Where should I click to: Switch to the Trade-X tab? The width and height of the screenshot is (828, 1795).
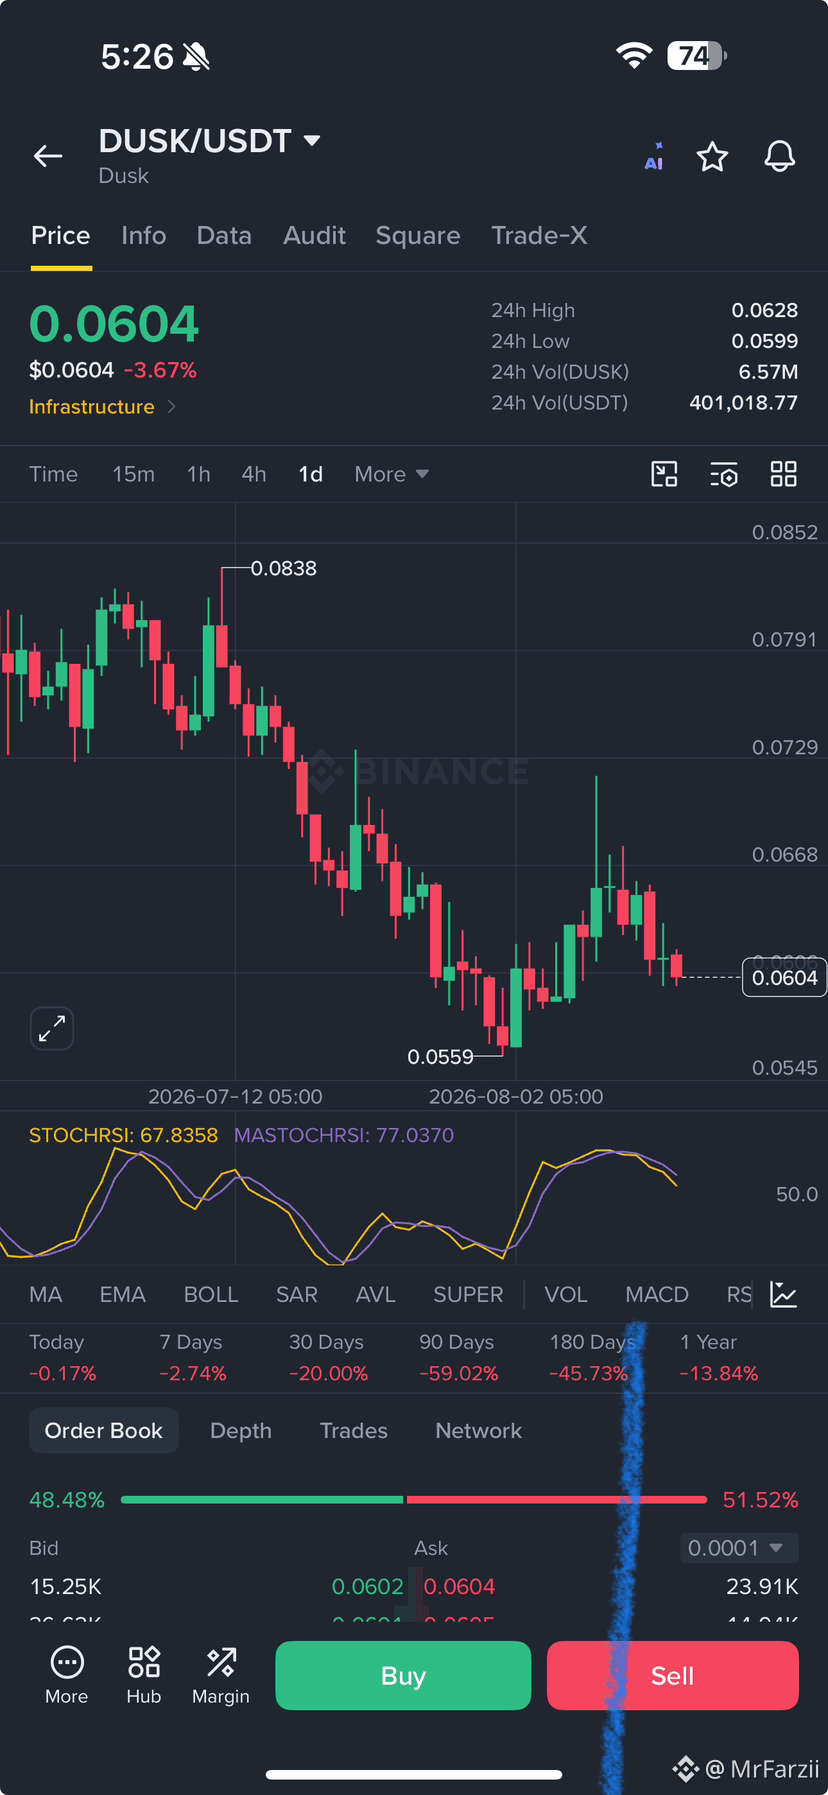[539, 236]
